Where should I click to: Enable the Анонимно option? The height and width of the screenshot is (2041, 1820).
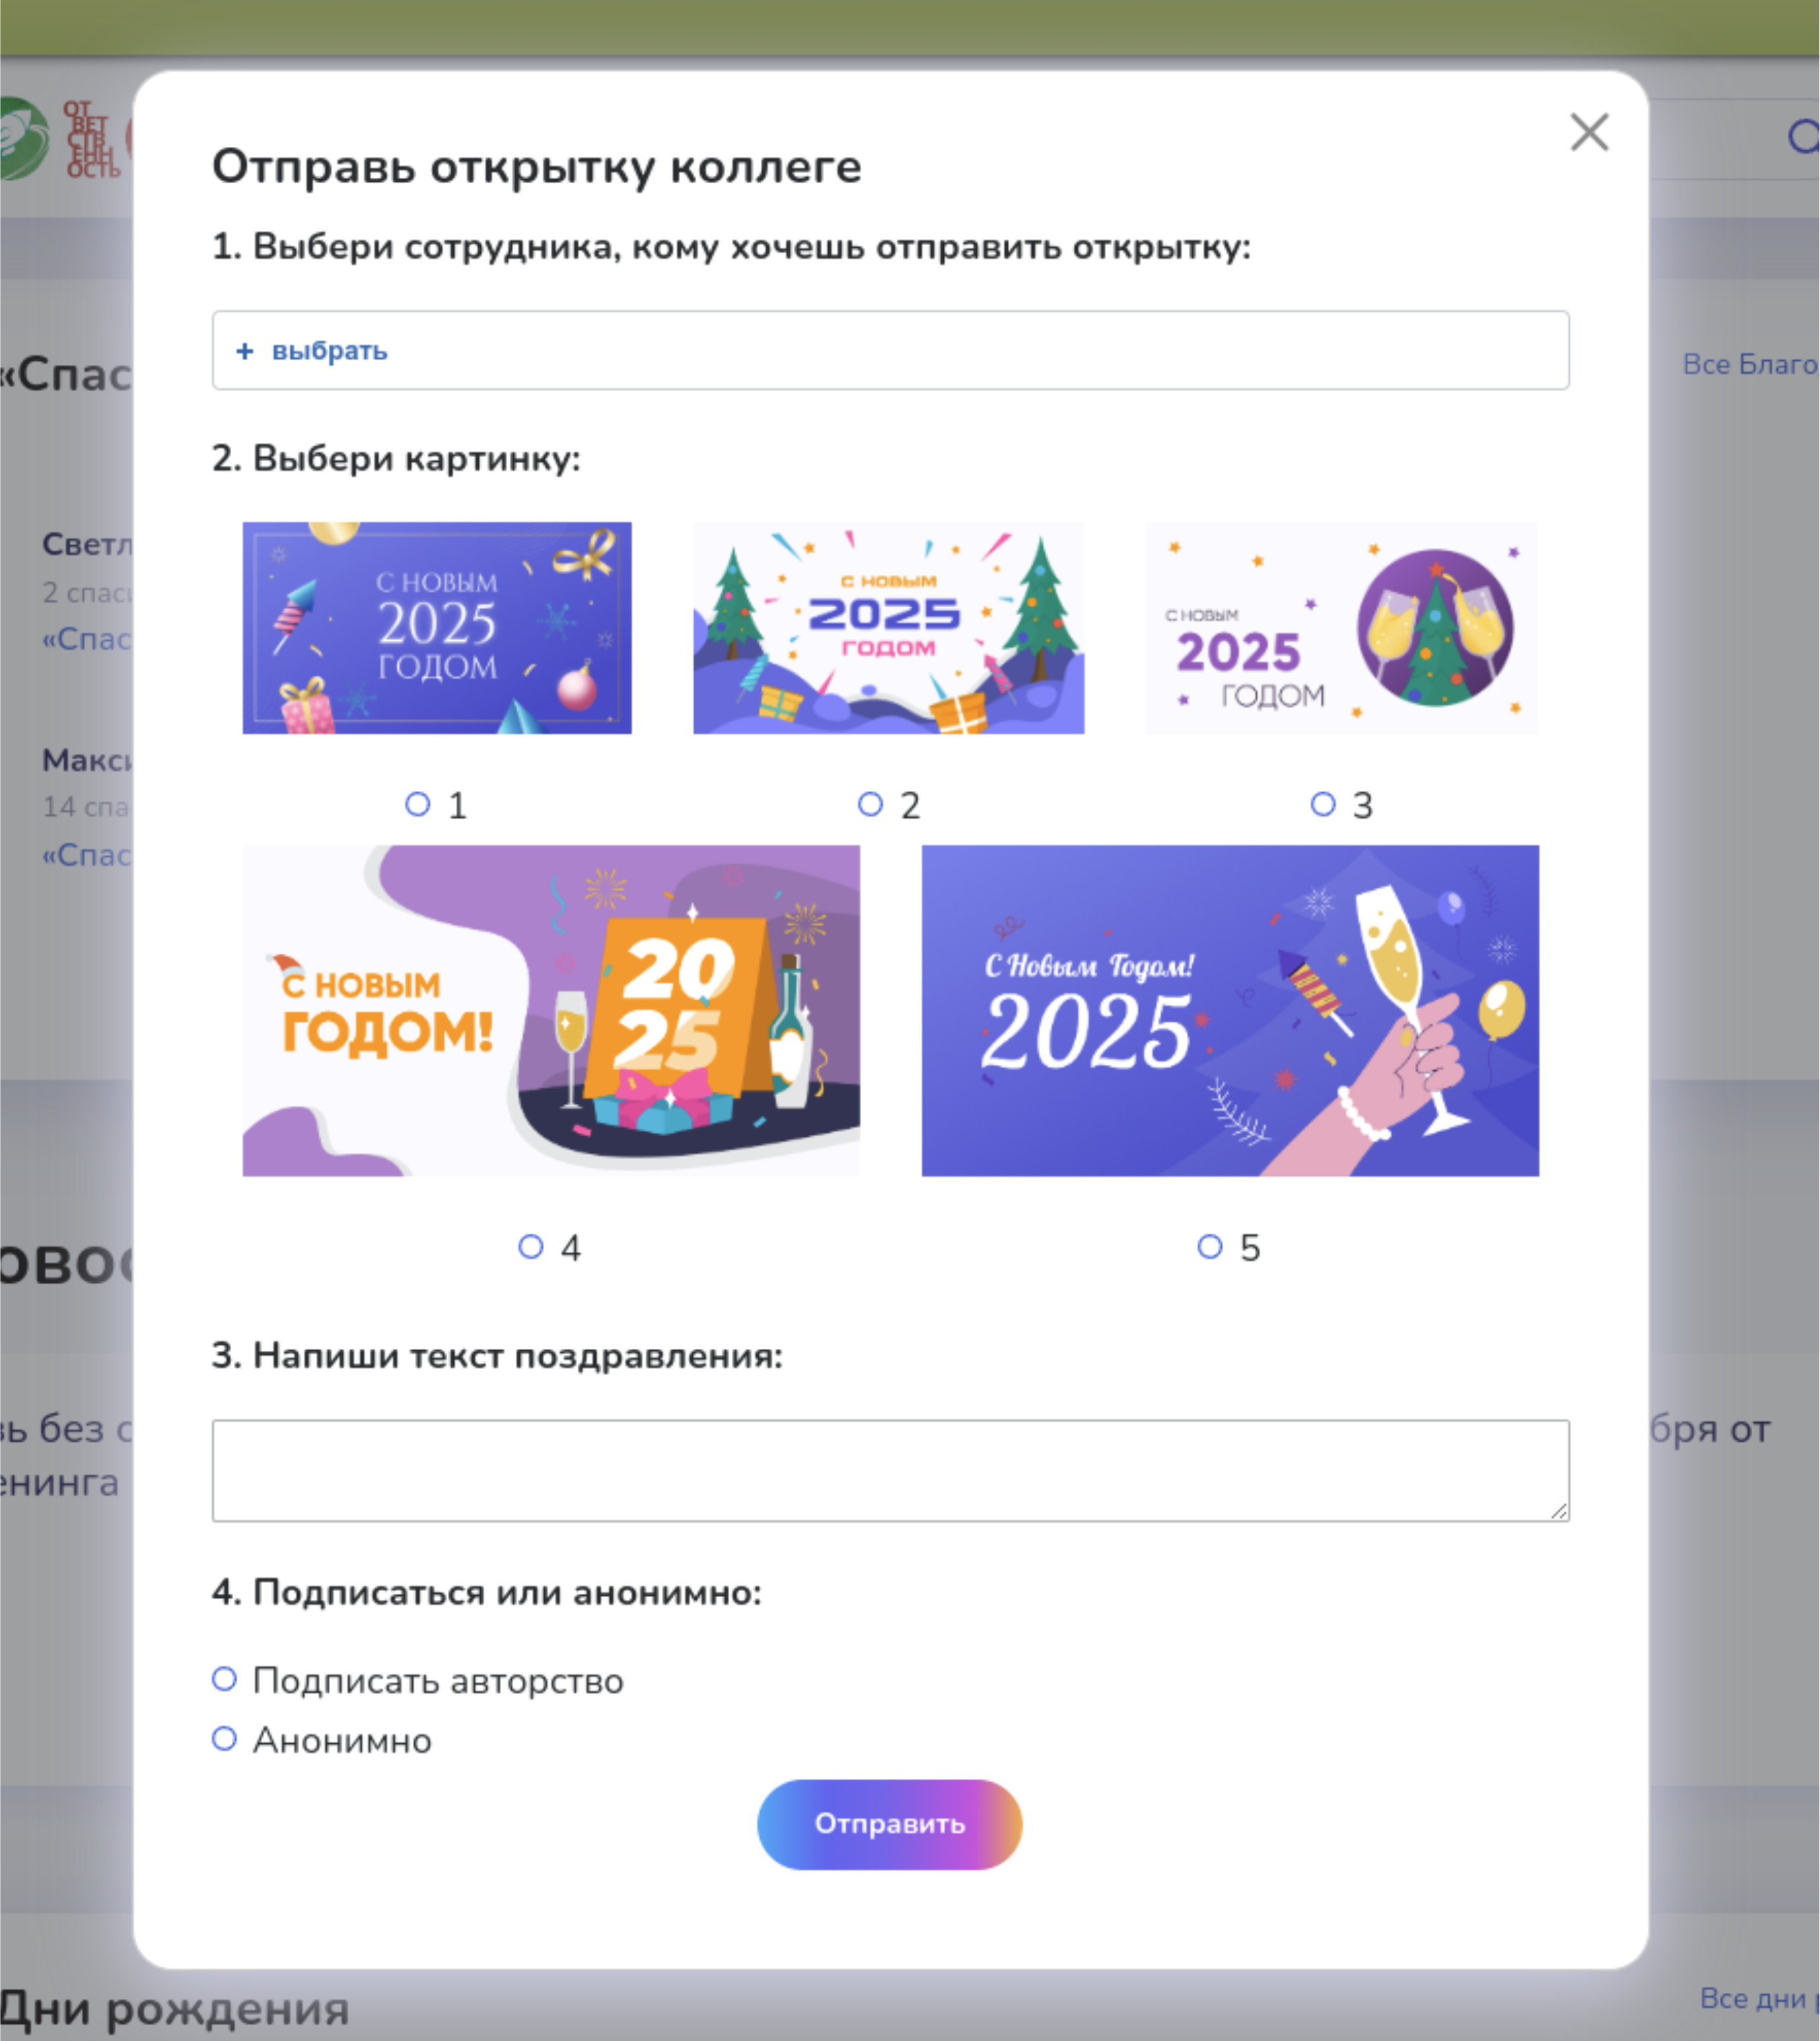(x=224, y=1740)
